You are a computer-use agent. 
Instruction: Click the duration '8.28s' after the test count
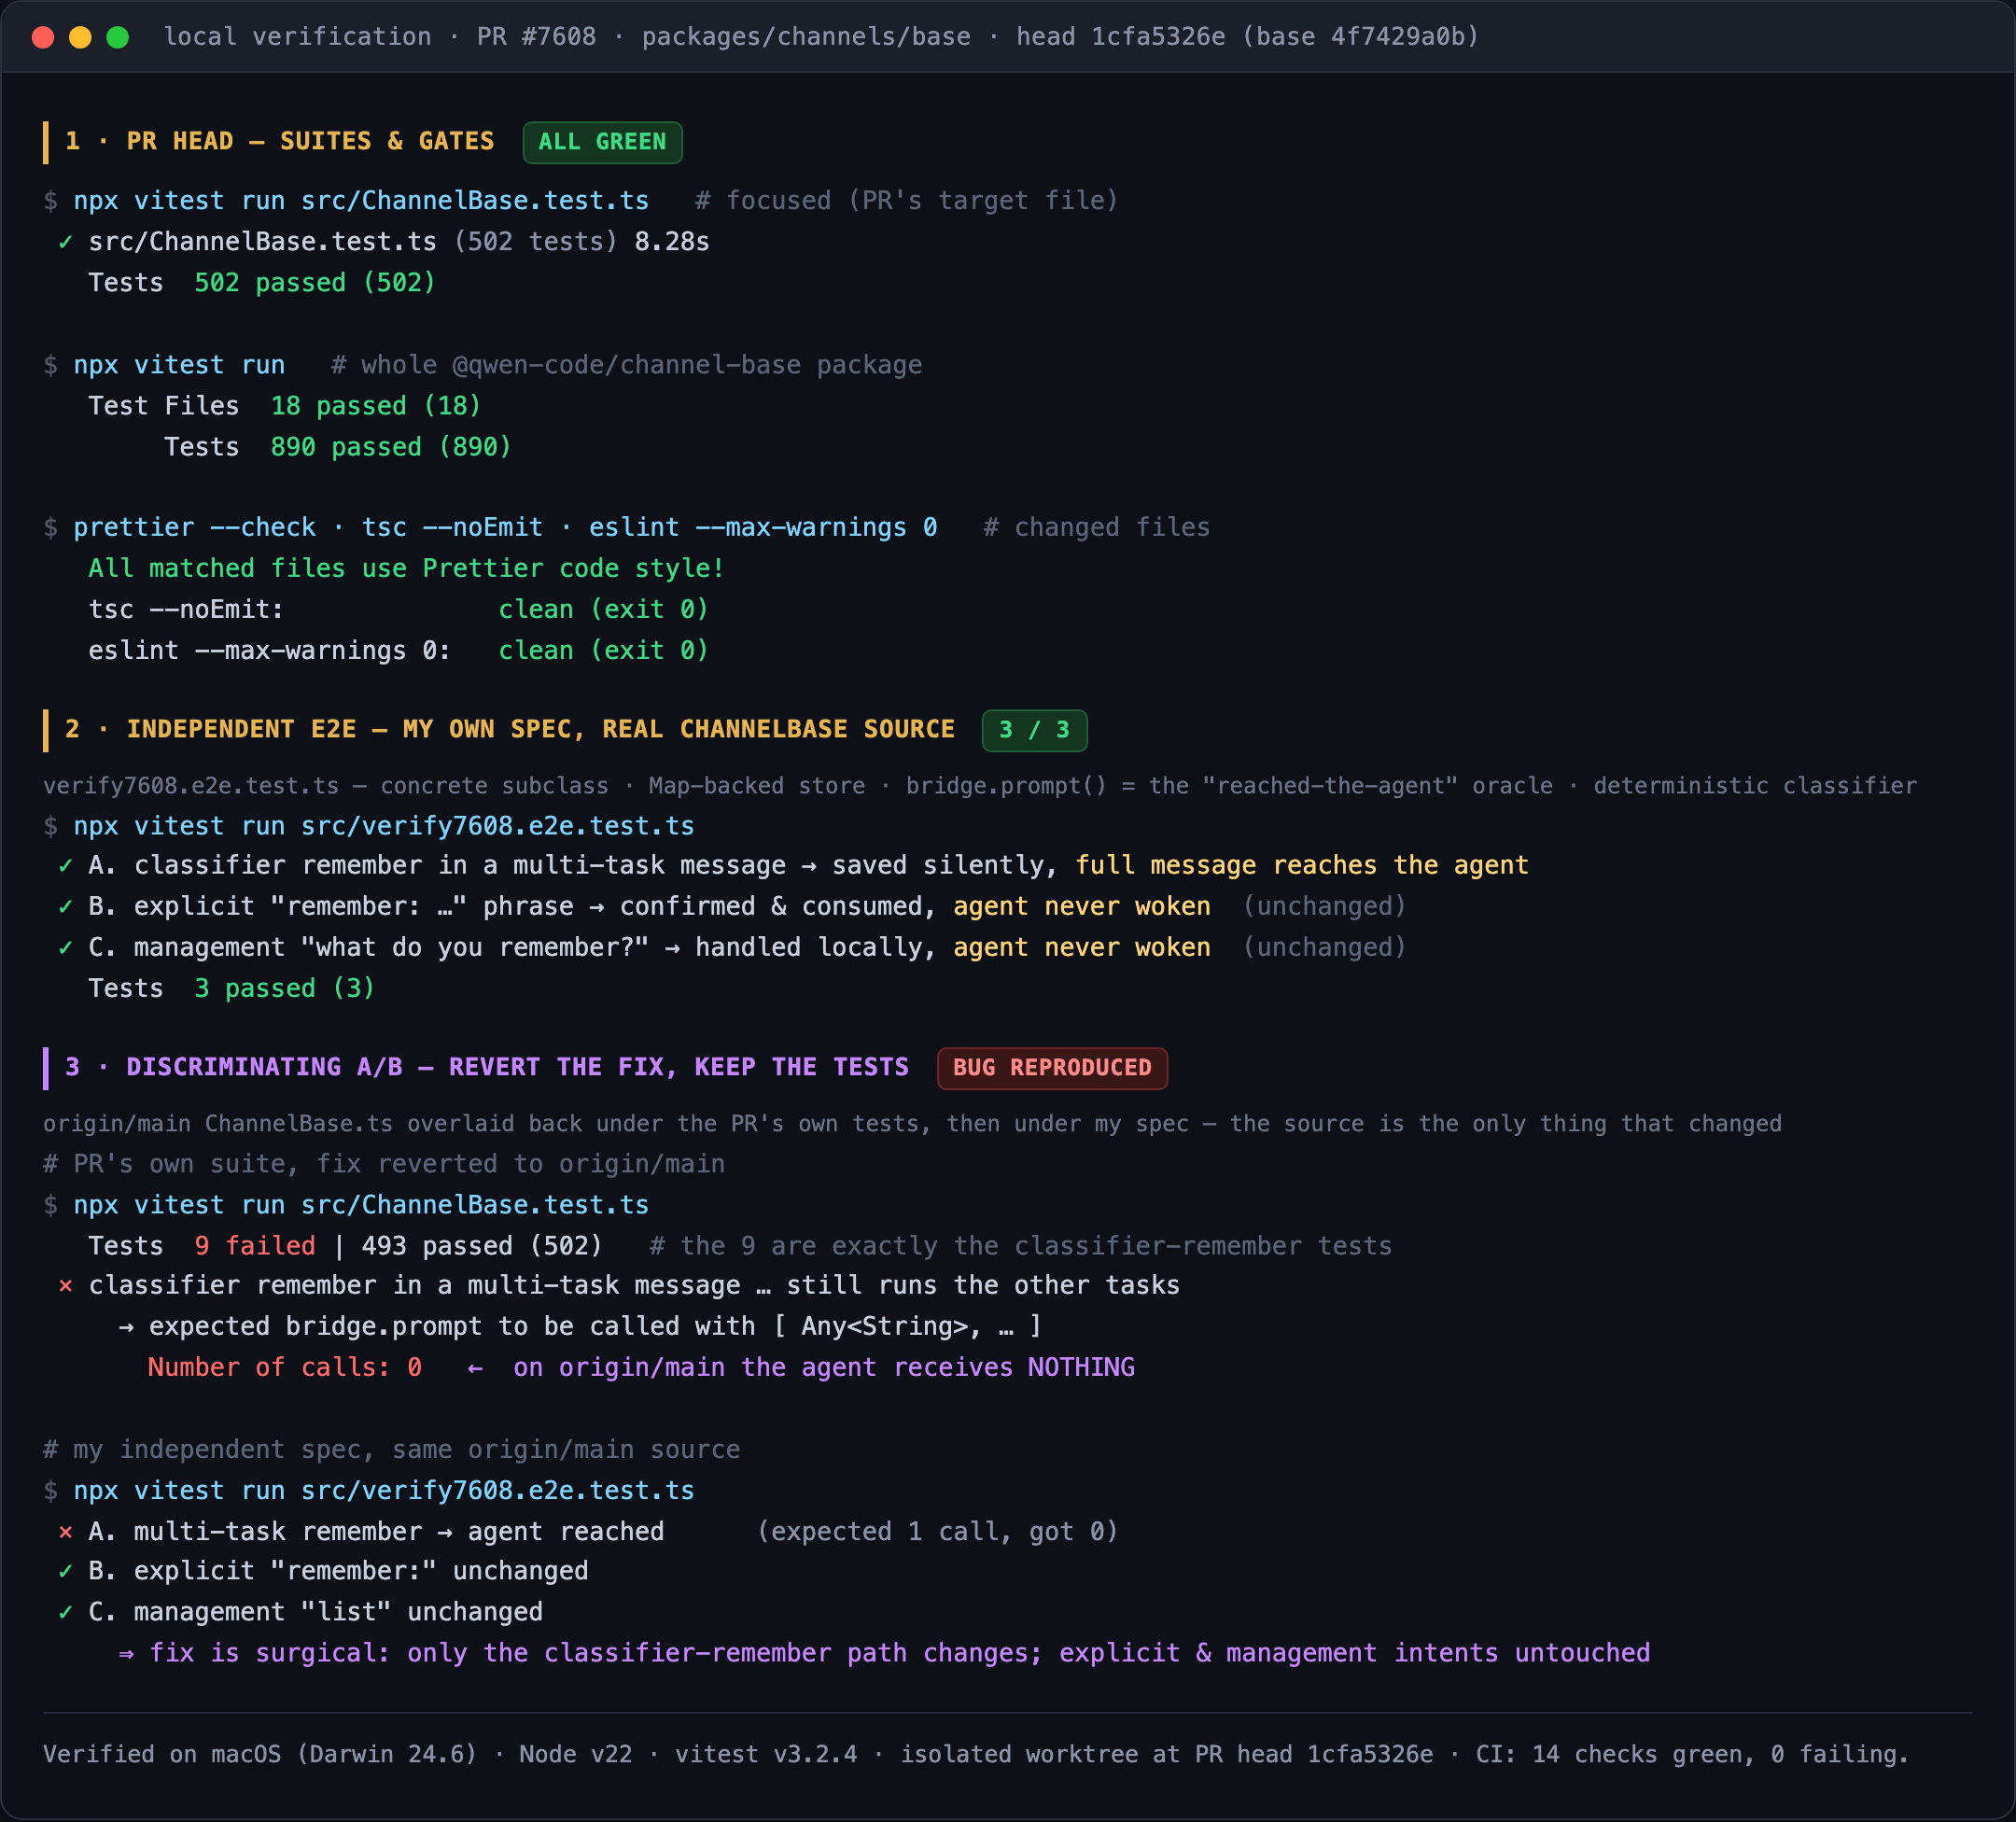click(672, 242)
